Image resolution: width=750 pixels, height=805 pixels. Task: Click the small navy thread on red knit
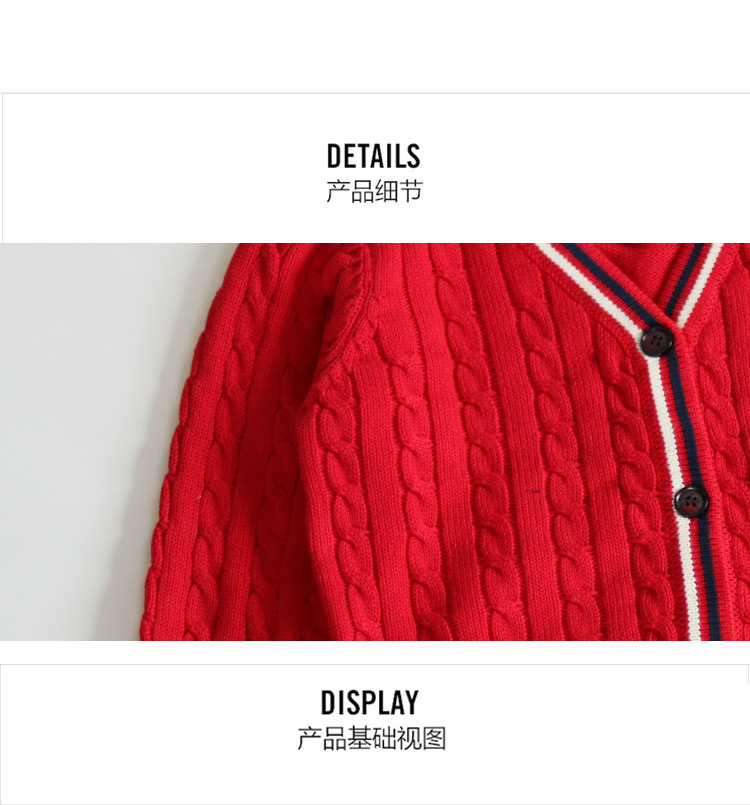pos(534,492)
